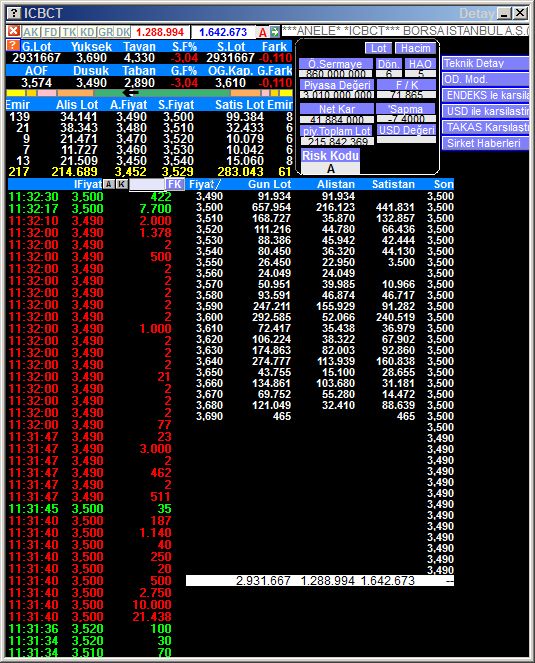
Task: Sort by the Gun Lot column header
Action: tap(269, 184)
